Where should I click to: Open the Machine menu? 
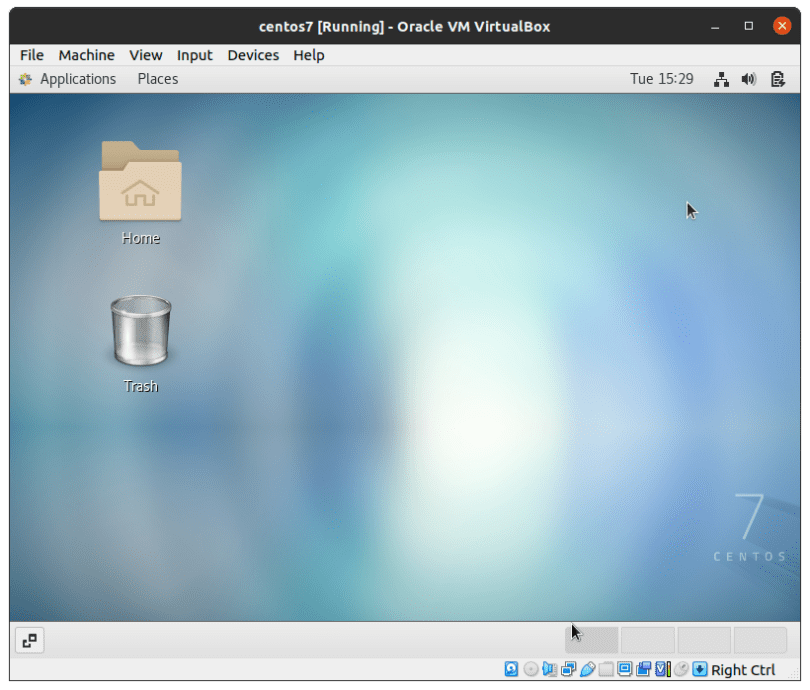point(86,55)
